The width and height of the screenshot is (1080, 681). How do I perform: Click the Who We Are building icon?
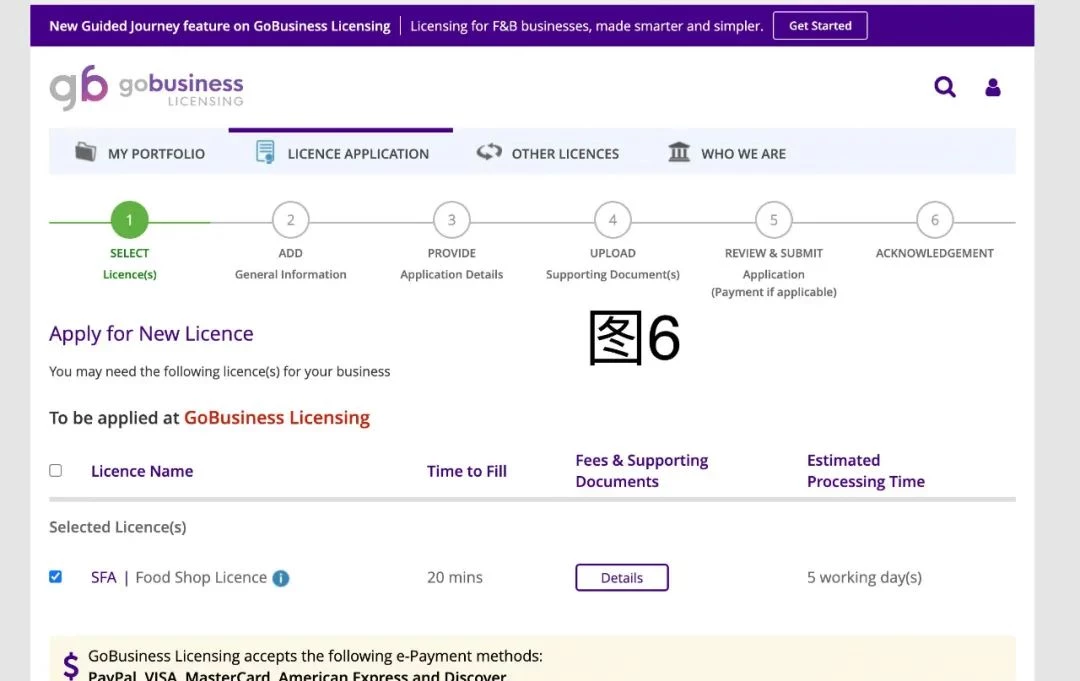[x=679, y=151]
